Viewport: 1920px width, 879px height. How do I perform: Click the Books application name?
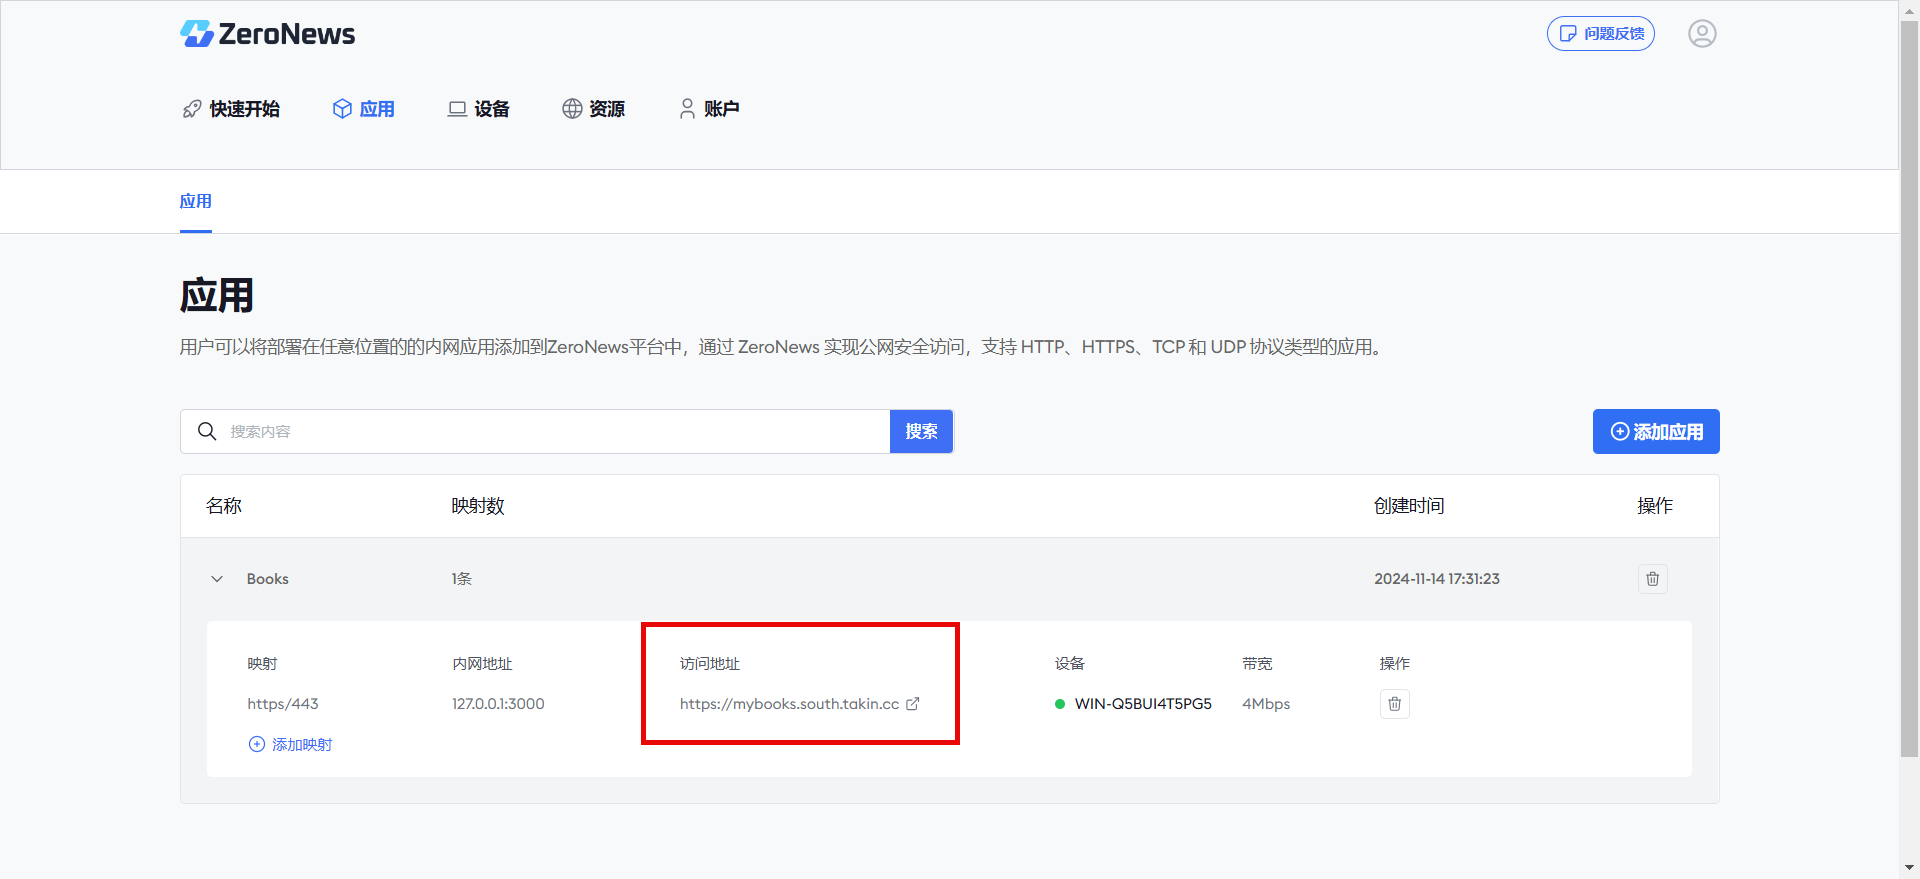pyautogui.click(x=268, y=579)
